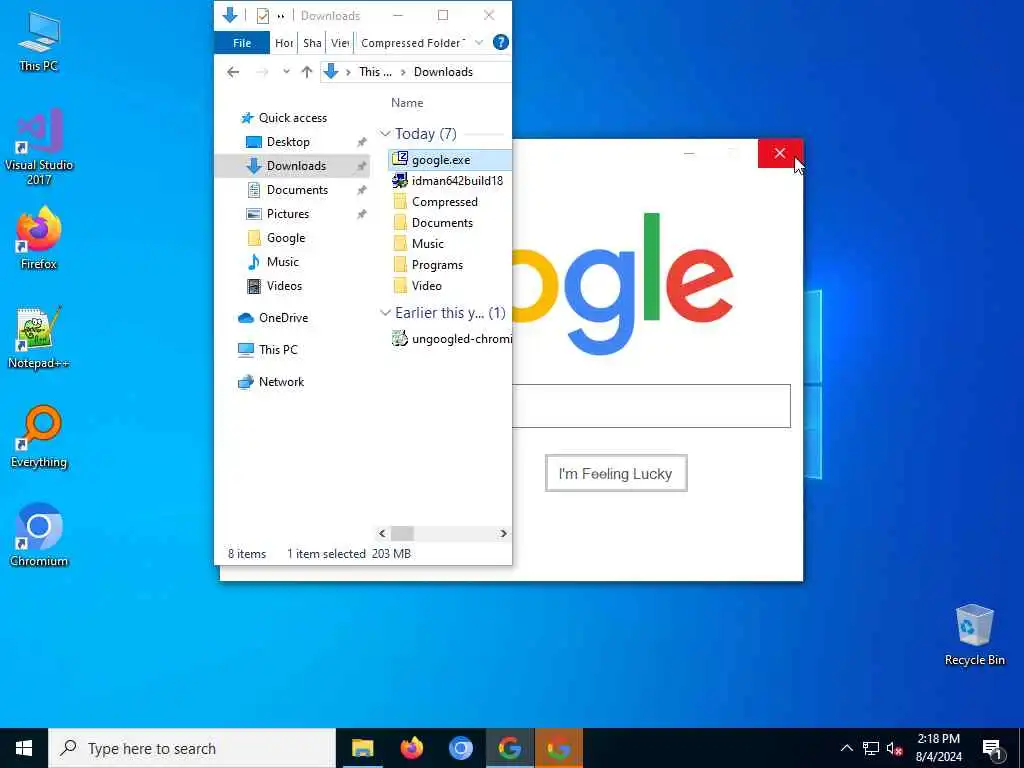Image resolution: width=1024 pixels, height=768 pixels.
Task: Click the Name column header
Action: [x=407, y=103]
